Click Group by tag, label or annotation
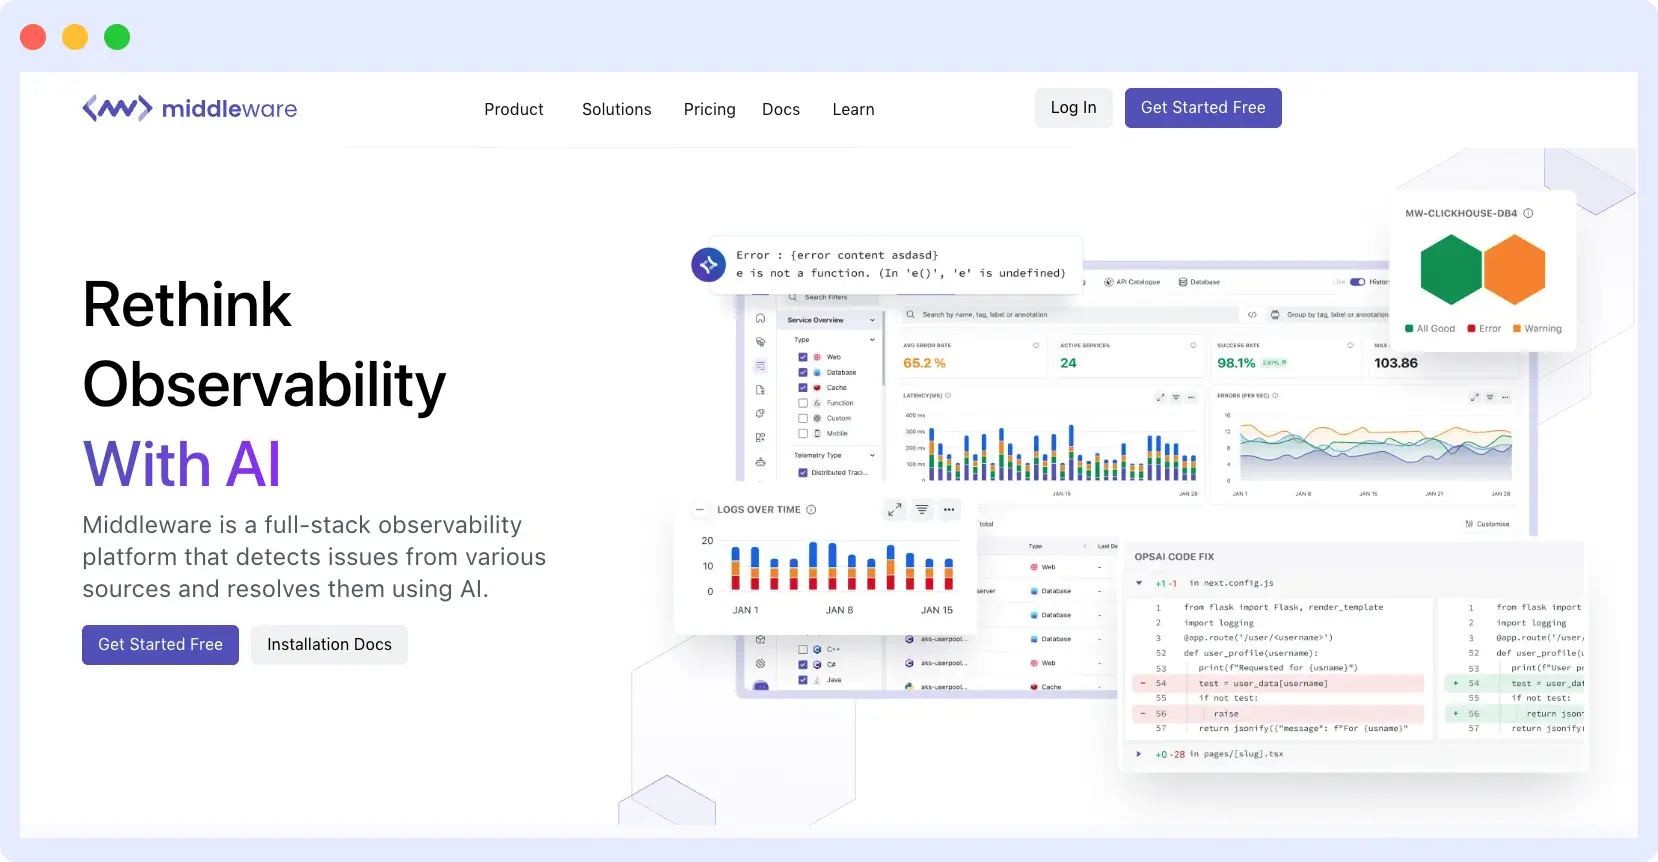The height and width of the screenshot is (862, 1658). (x=1329, y=314)
